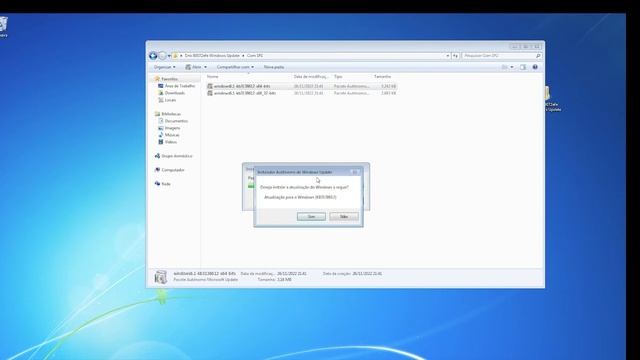This screenshot has height=360, width=640.
Task: Open the Compartilhar com menu
Action: 235,67
